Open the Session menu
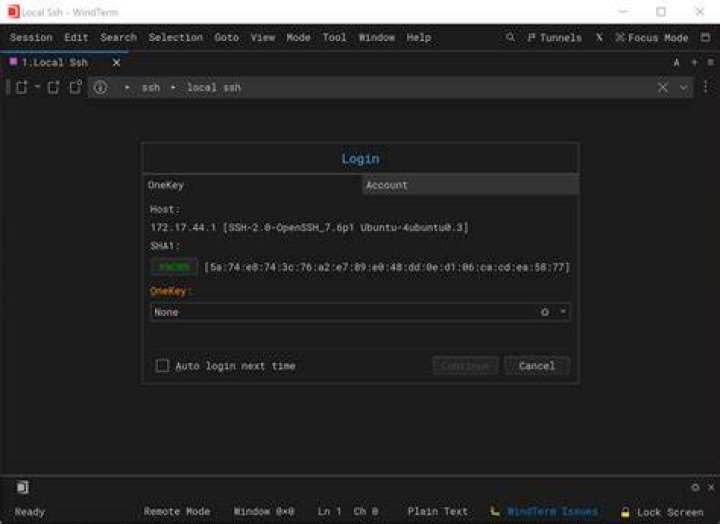The image size is (720, 524). point(31,38)
